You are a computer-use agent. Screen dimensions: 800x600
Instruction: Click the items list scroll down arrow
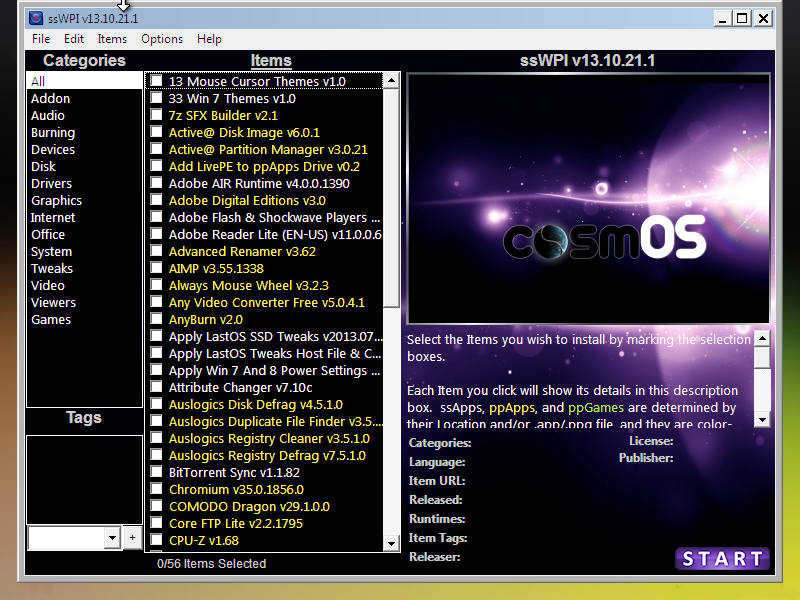click(x=391, y=543)
